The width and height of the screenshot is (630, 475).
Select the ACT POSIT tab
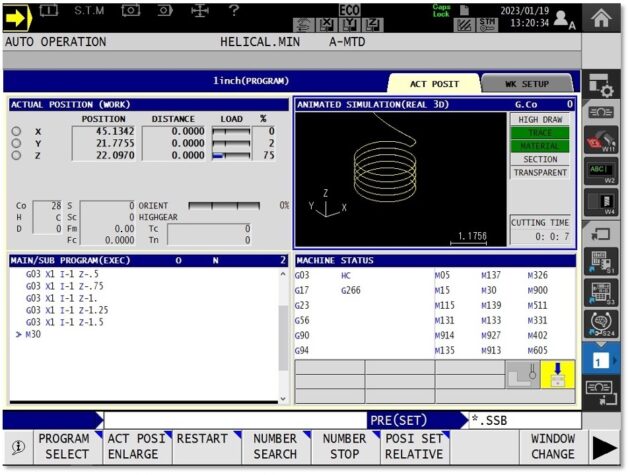(434, 84)
